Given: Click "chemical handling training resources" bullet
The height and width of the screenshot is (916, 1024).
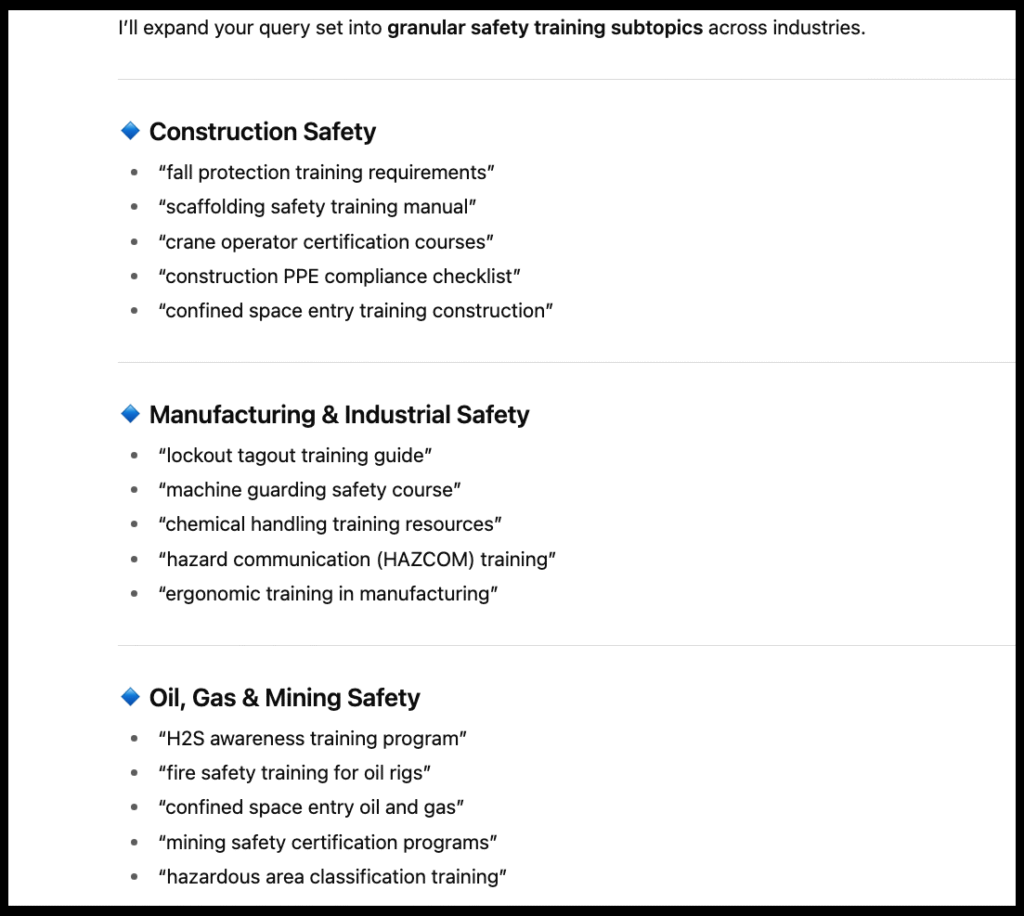Looking at the screenshot, I should click(x=330, y=525).
